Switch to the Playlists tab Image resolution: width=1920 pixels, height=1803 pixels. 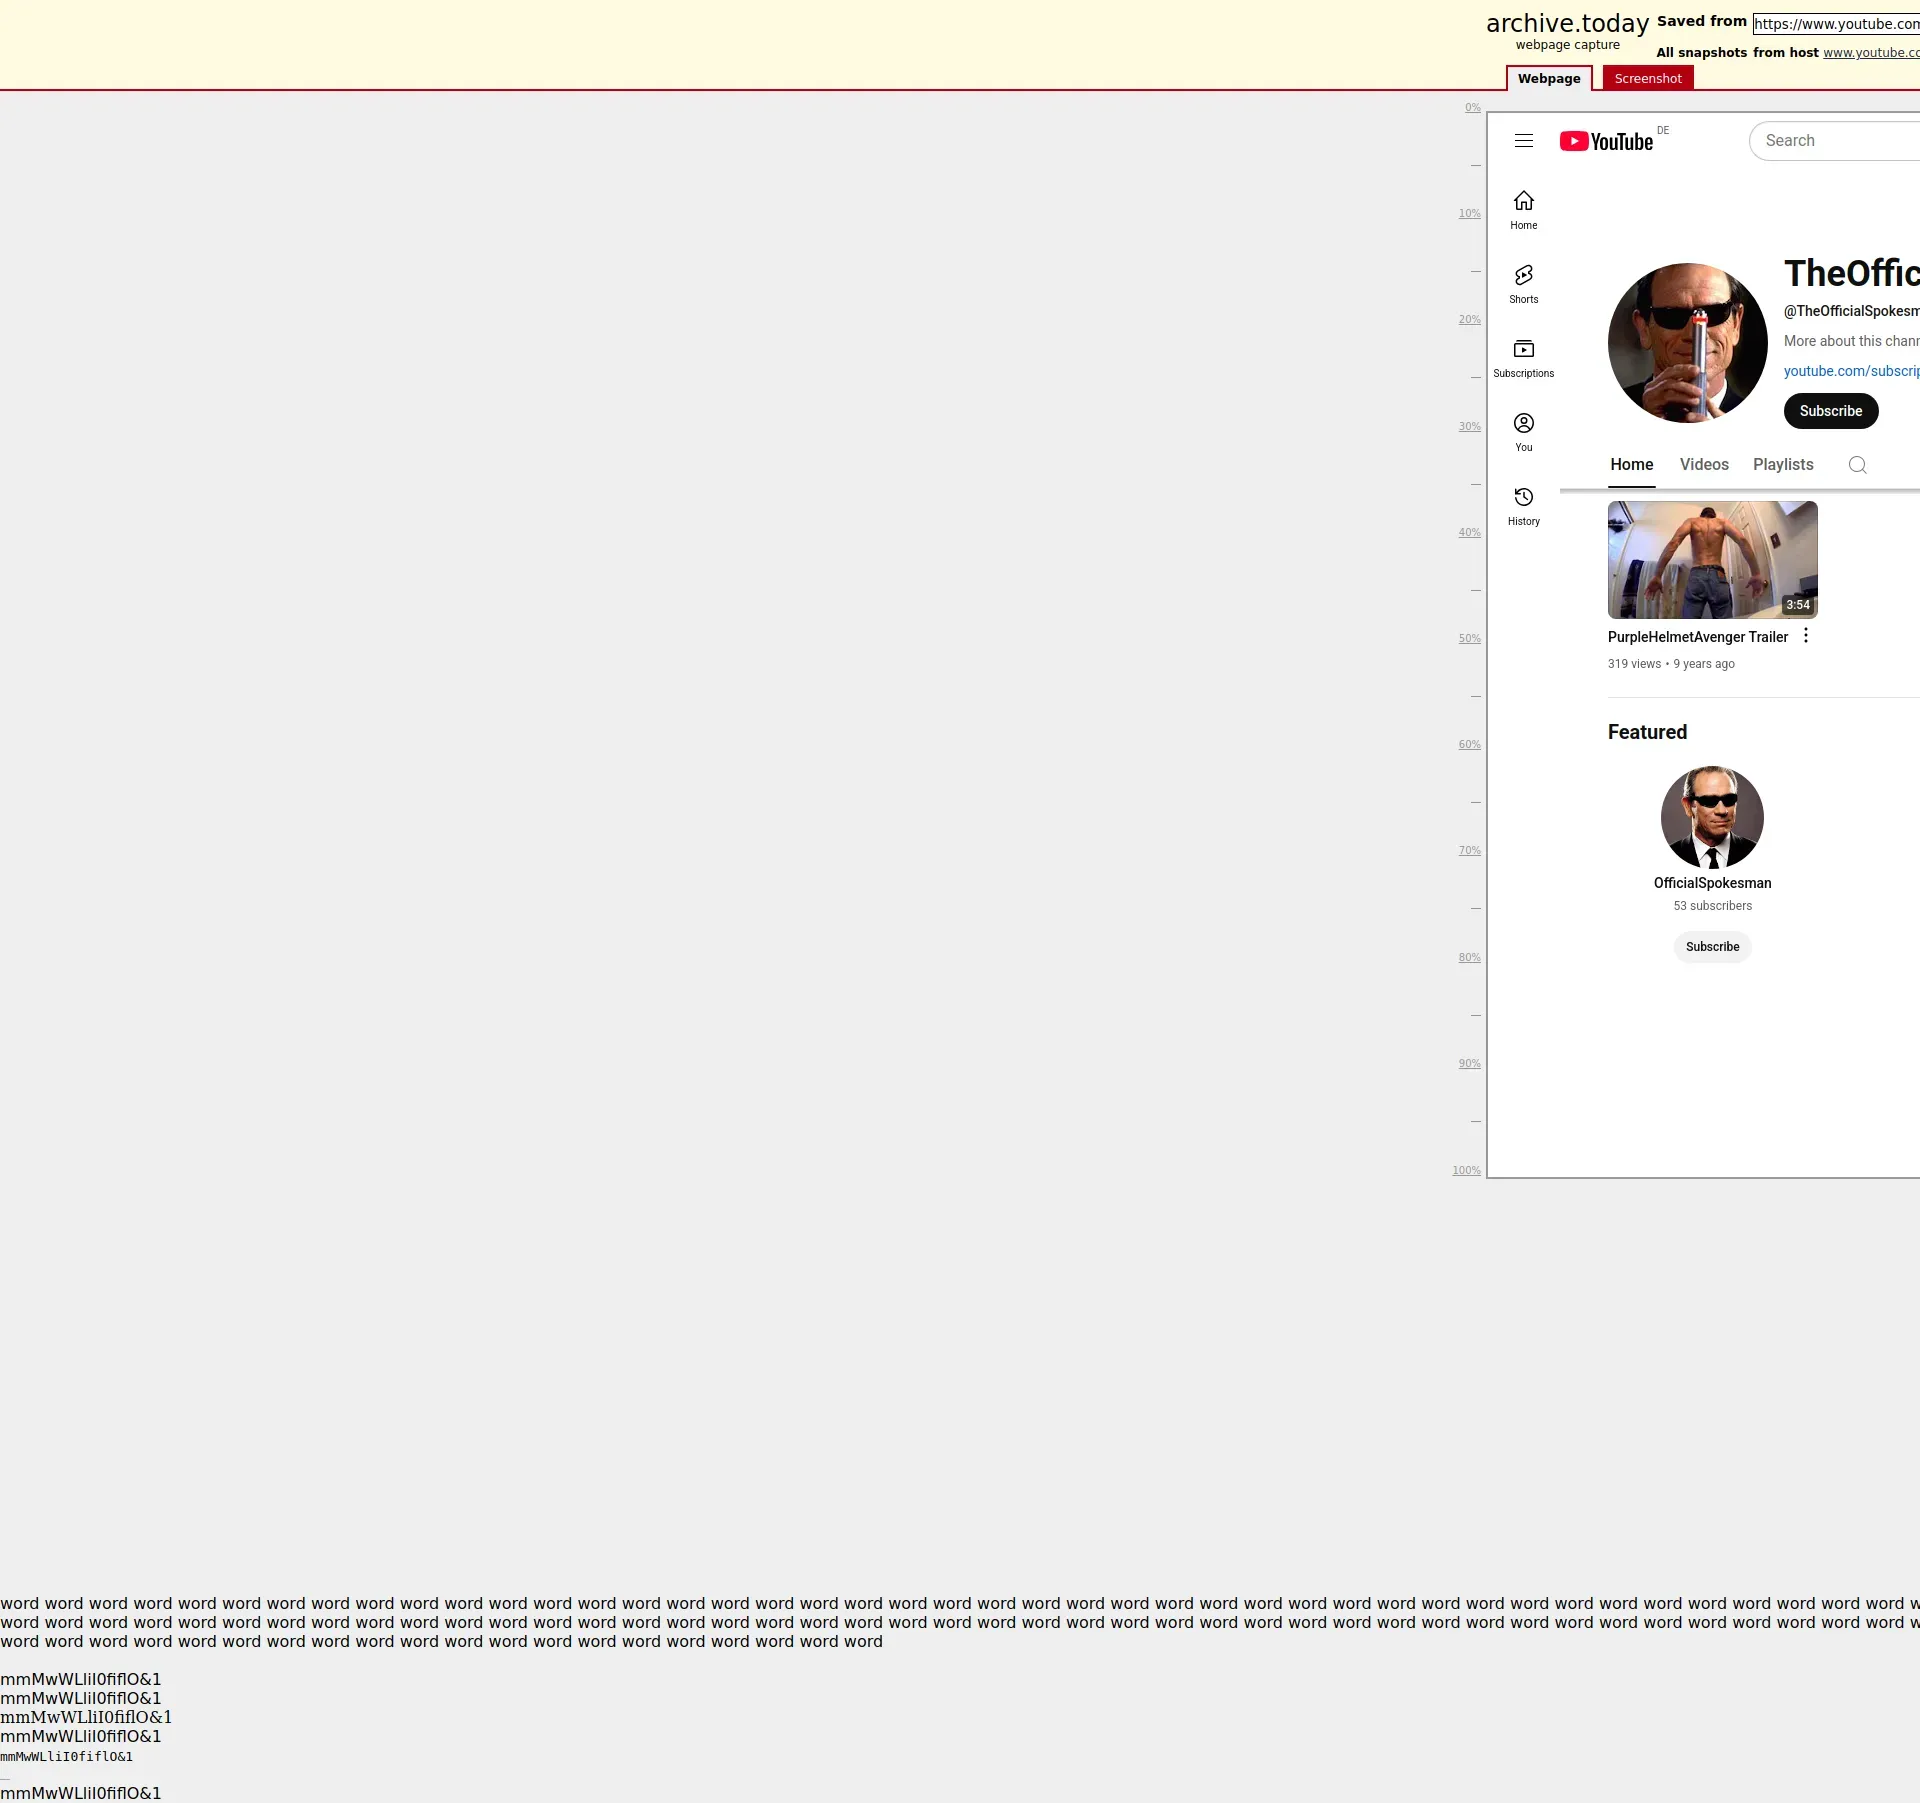tap(1782, 465)
